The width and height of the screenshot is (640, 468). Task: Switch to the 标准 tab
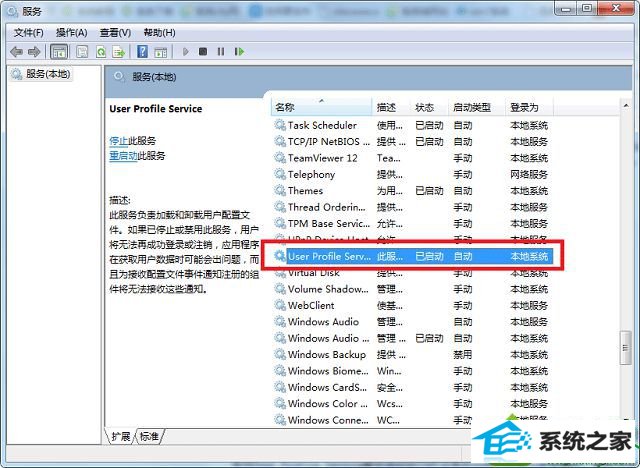[149, 437]
